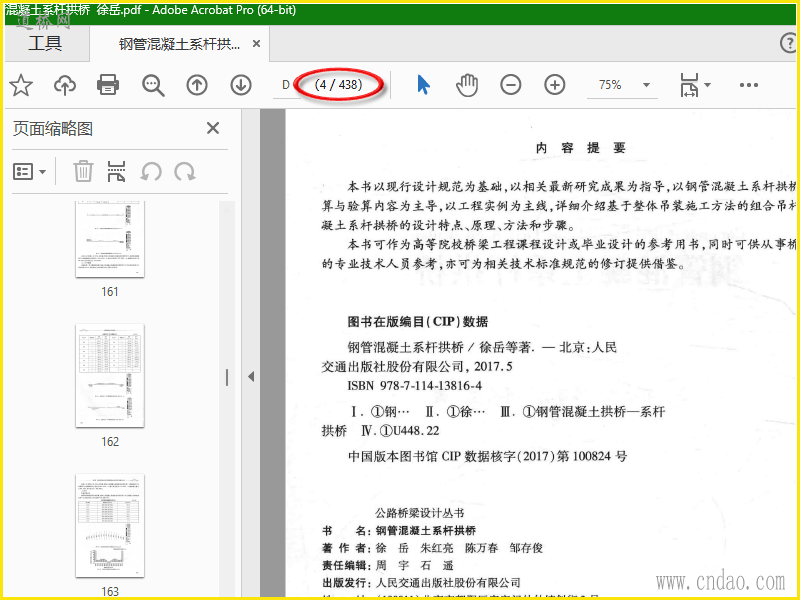Viewport: 800px width, 600px height.
Task: Zoom out with the minus icon
Action: pos(511,85)
